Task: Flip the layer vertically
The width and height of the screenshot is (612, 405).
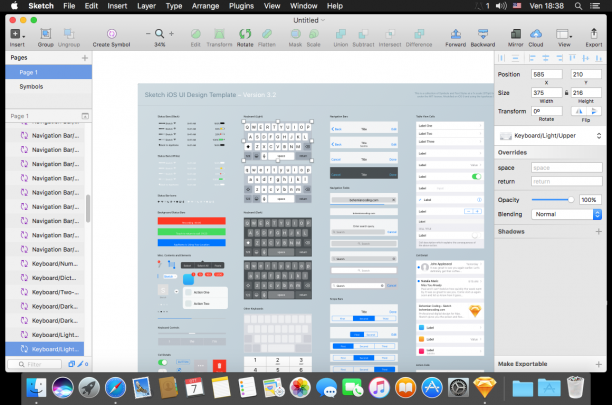Action: 594,111
